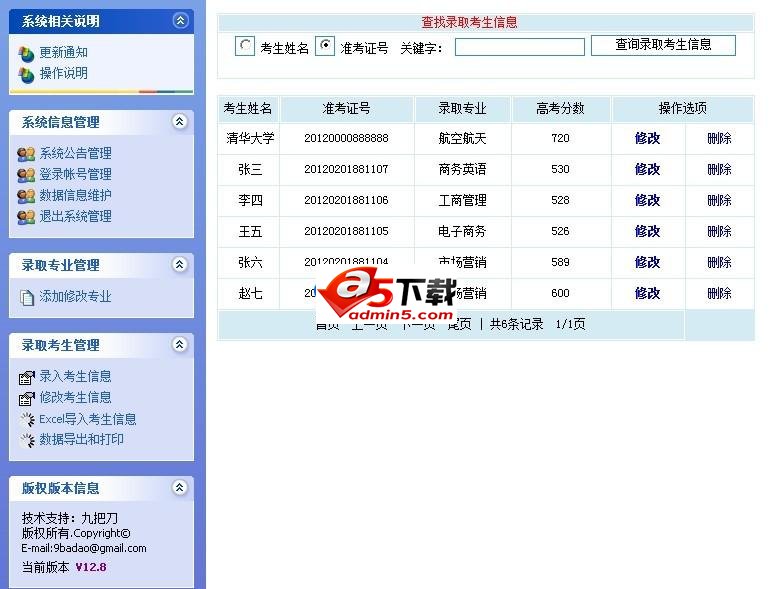The height and width of the screenshot is (589, 774).
Task: Click 修改 for 李四 row
Action: [648, 200]
